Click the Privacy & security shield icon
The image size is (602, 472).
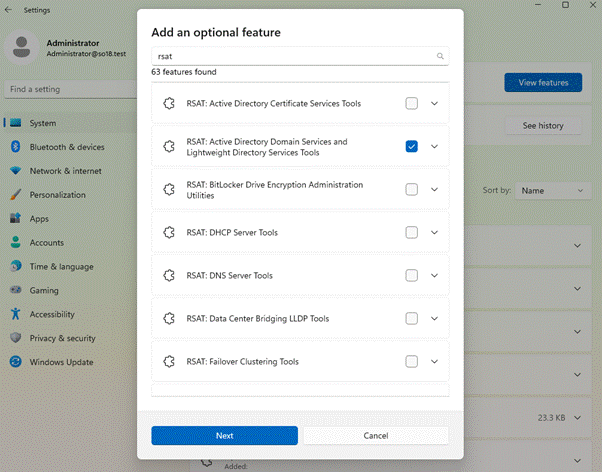(15, 338)
